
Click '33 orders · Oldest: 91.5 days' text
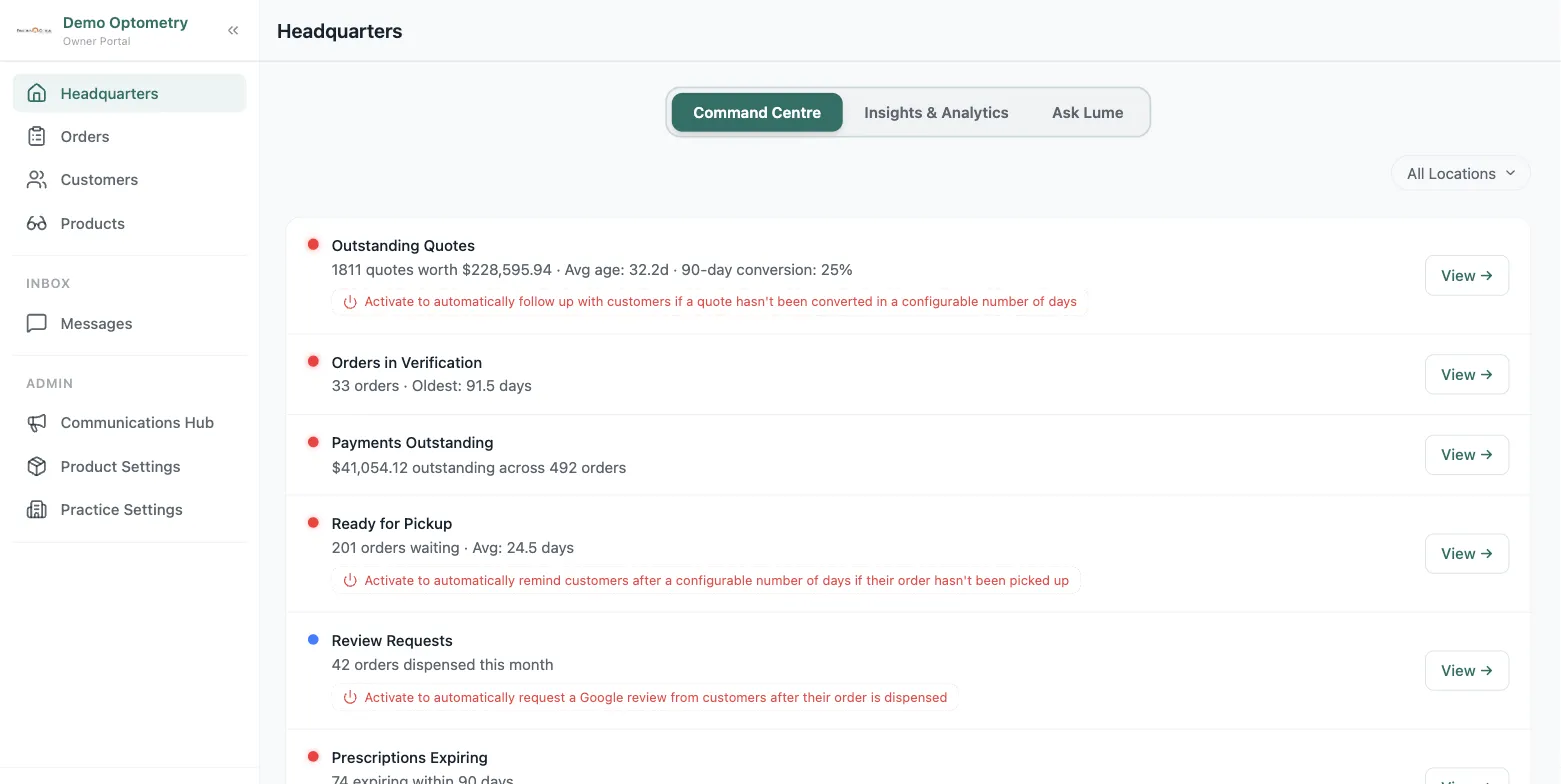click(x=432, y=386)
